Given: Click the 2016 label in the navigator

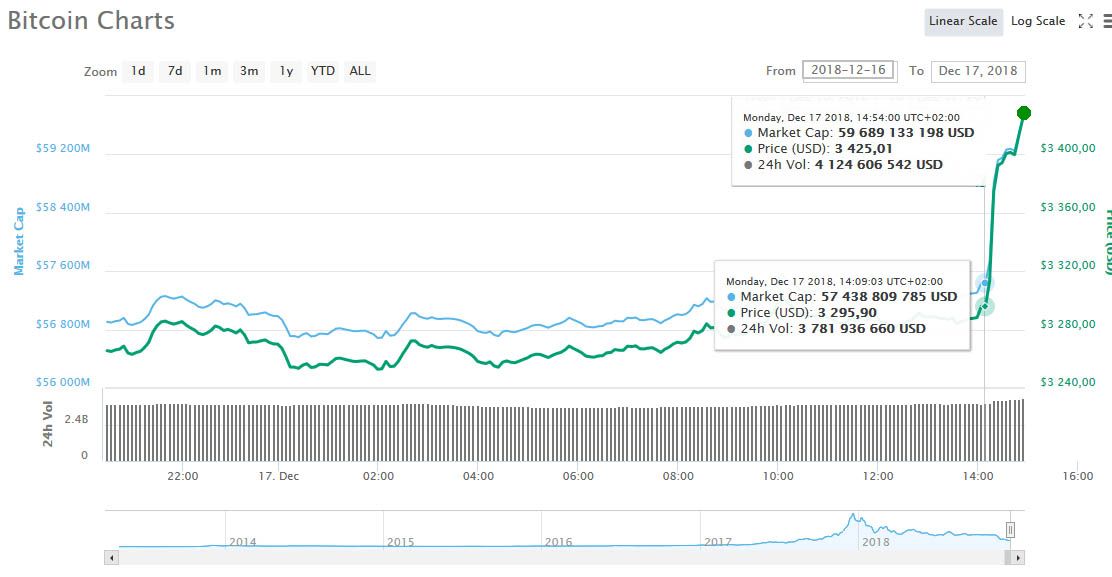Looking at the screenshot, I should (x=559, y=542).
